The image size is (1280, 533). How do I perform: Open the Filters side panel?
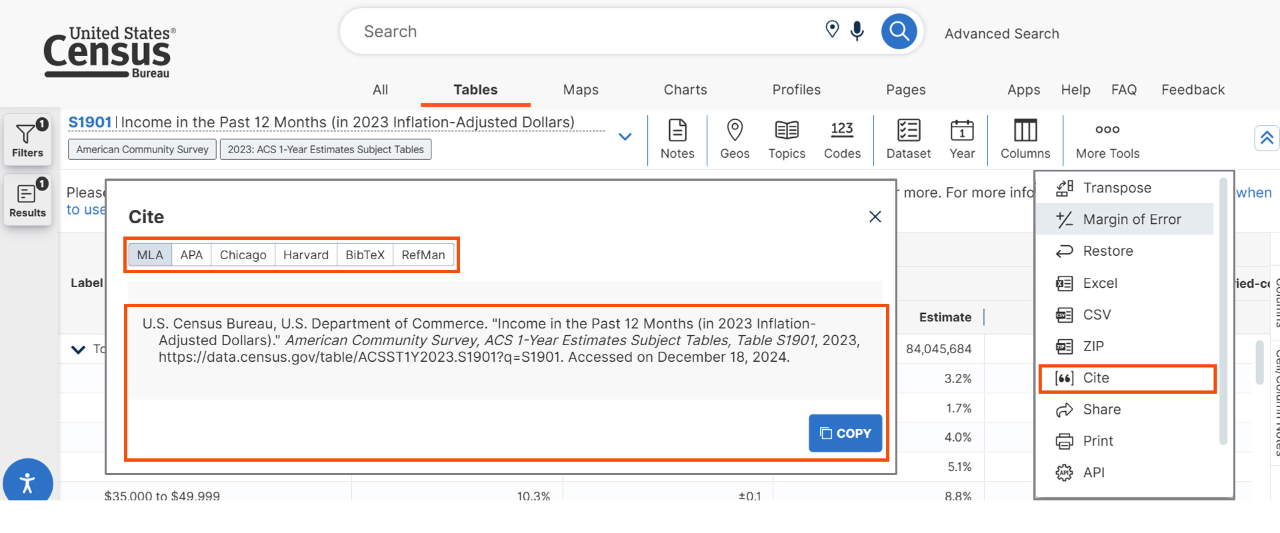[28, 140]
